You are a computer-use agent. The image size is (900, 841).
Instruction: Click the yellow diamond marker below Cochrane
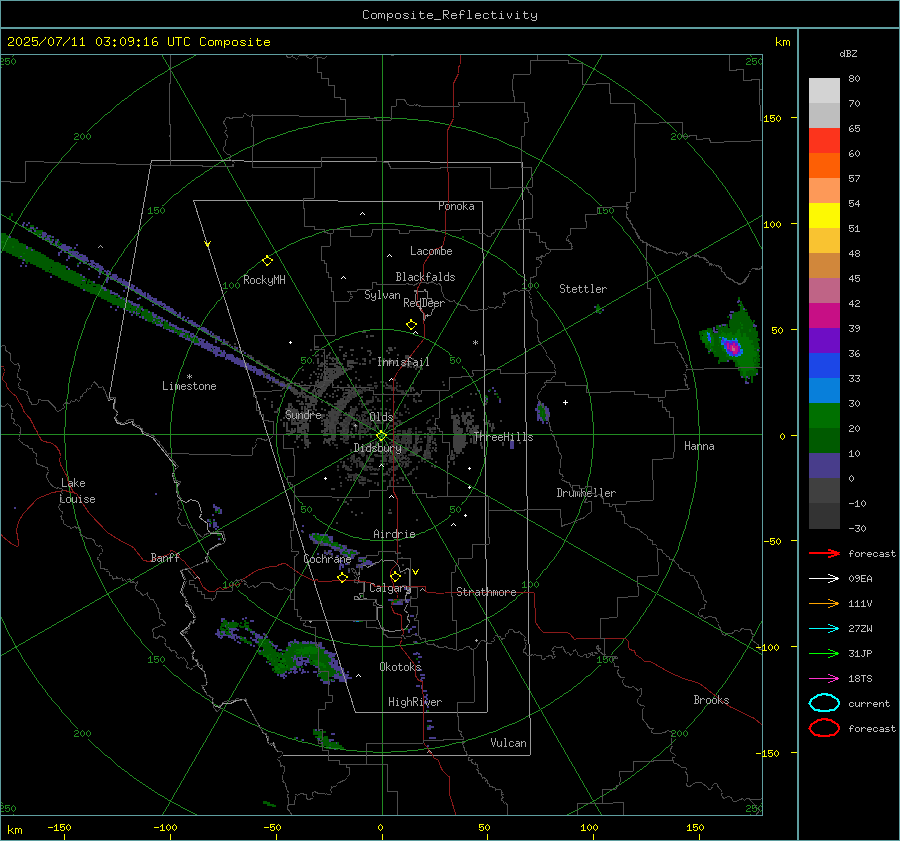(342, 578)
